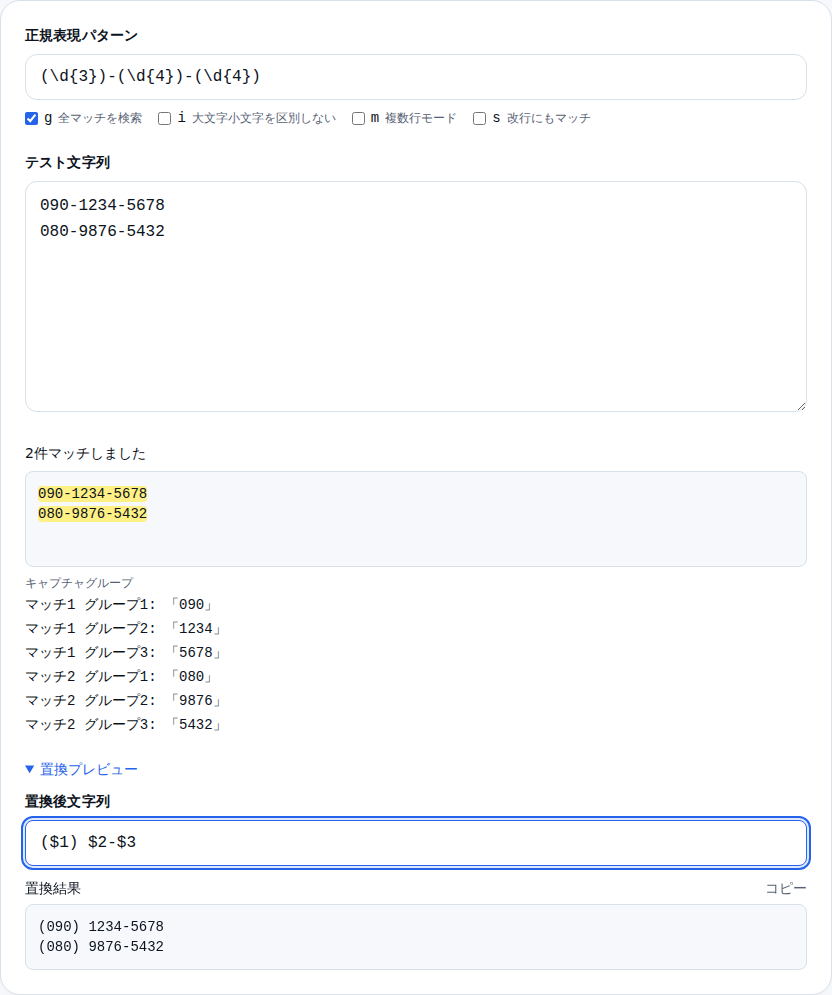Click the 2件マッチしました status text
The height and width of the screenshot is (995, 832).
86,454
